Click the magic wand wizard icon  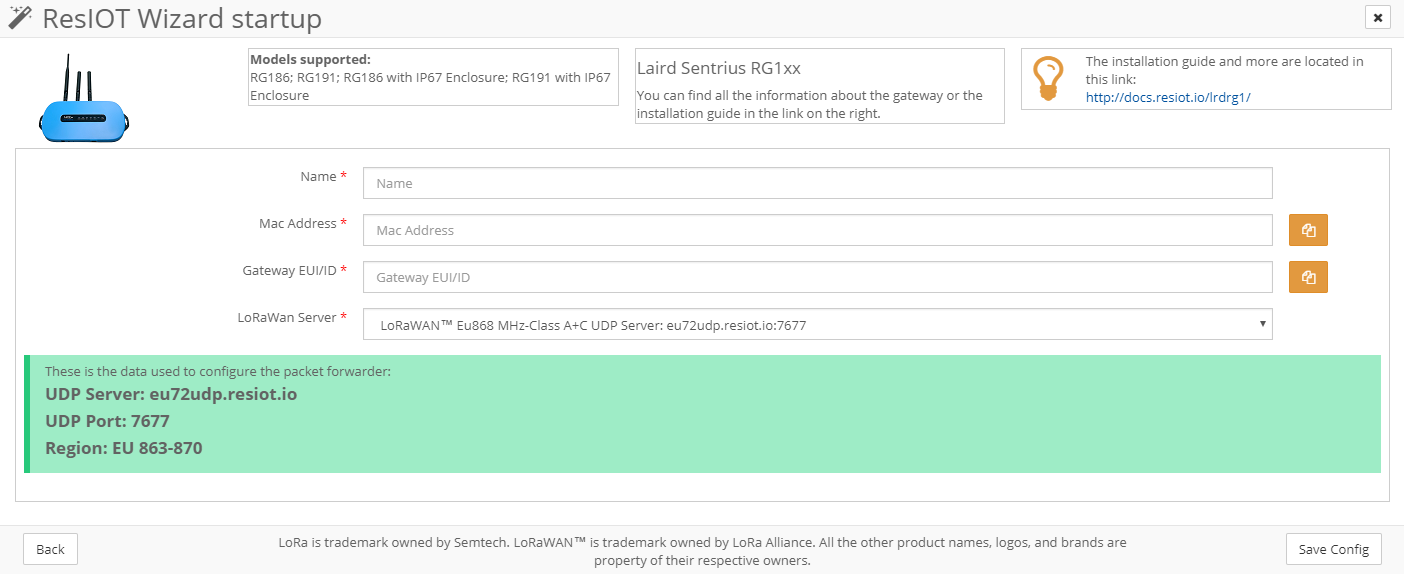click(19, 17)
